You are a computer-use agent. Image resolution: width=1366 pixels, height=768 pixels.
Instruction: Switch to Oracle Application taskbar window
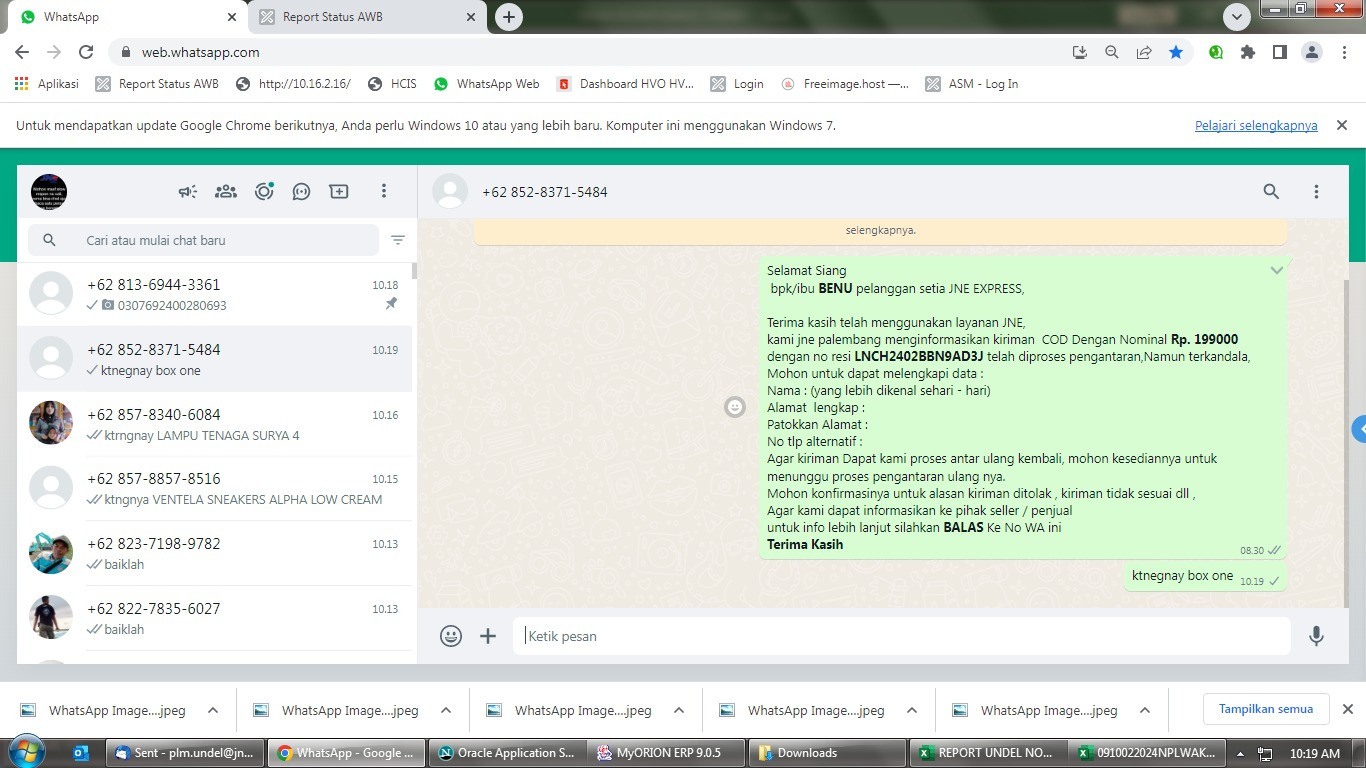pyautogui.click(x=507, y=753)
